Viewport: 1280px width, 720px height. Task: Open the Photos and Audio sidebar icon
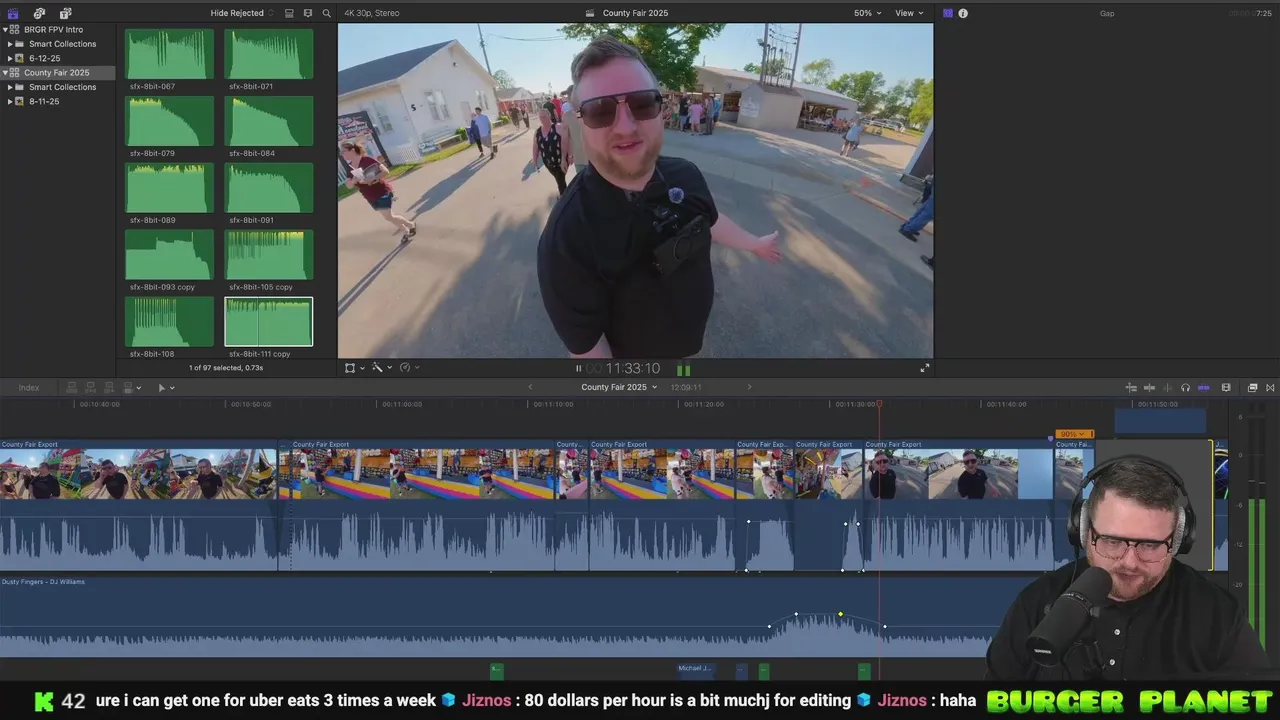pos(39,13)
